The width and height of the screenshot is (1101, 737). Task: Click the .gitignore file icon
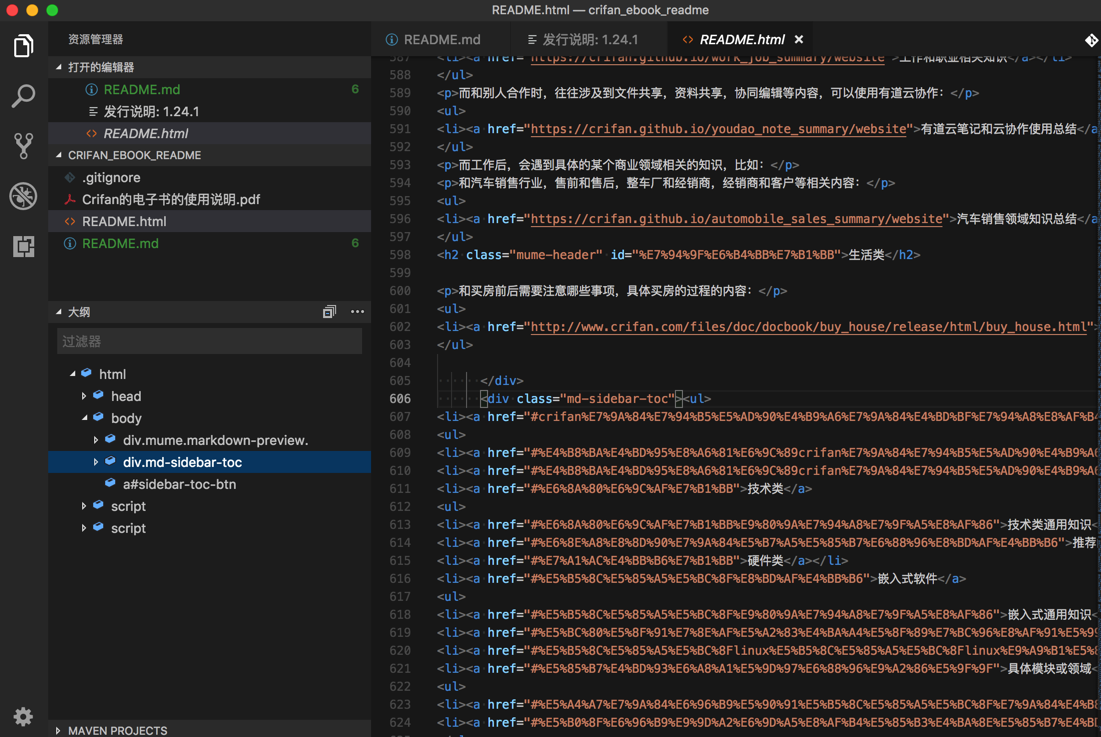[x=70, y=178]
